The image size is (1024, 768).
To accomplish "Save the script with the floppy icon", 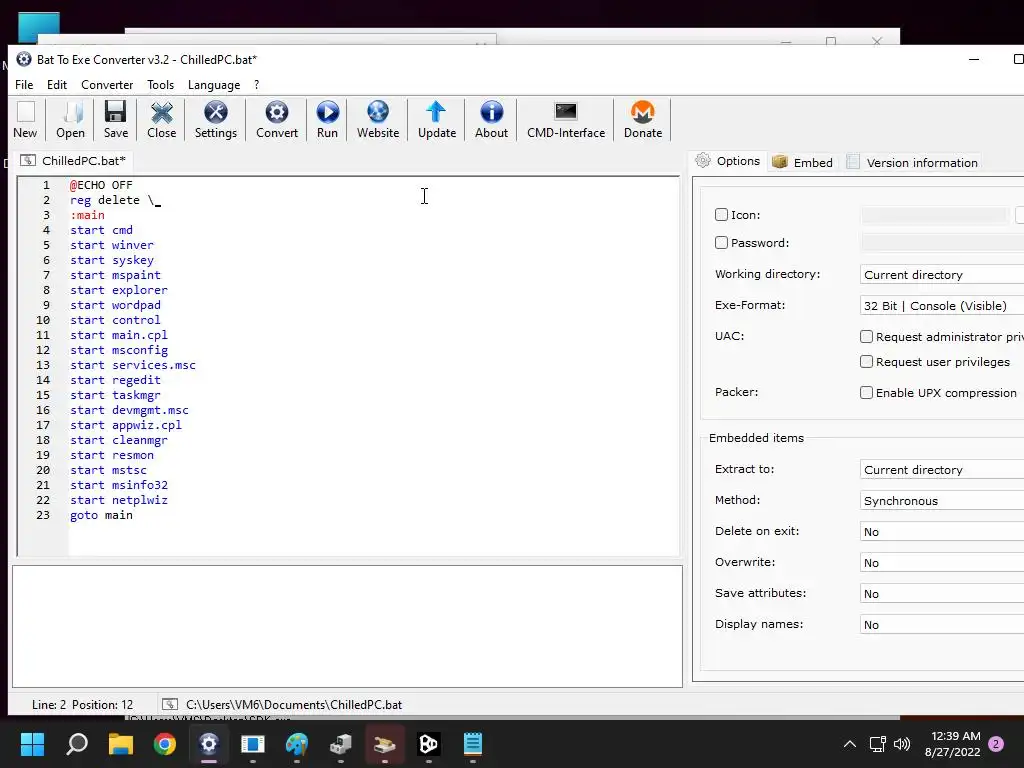I will [116, 120].
